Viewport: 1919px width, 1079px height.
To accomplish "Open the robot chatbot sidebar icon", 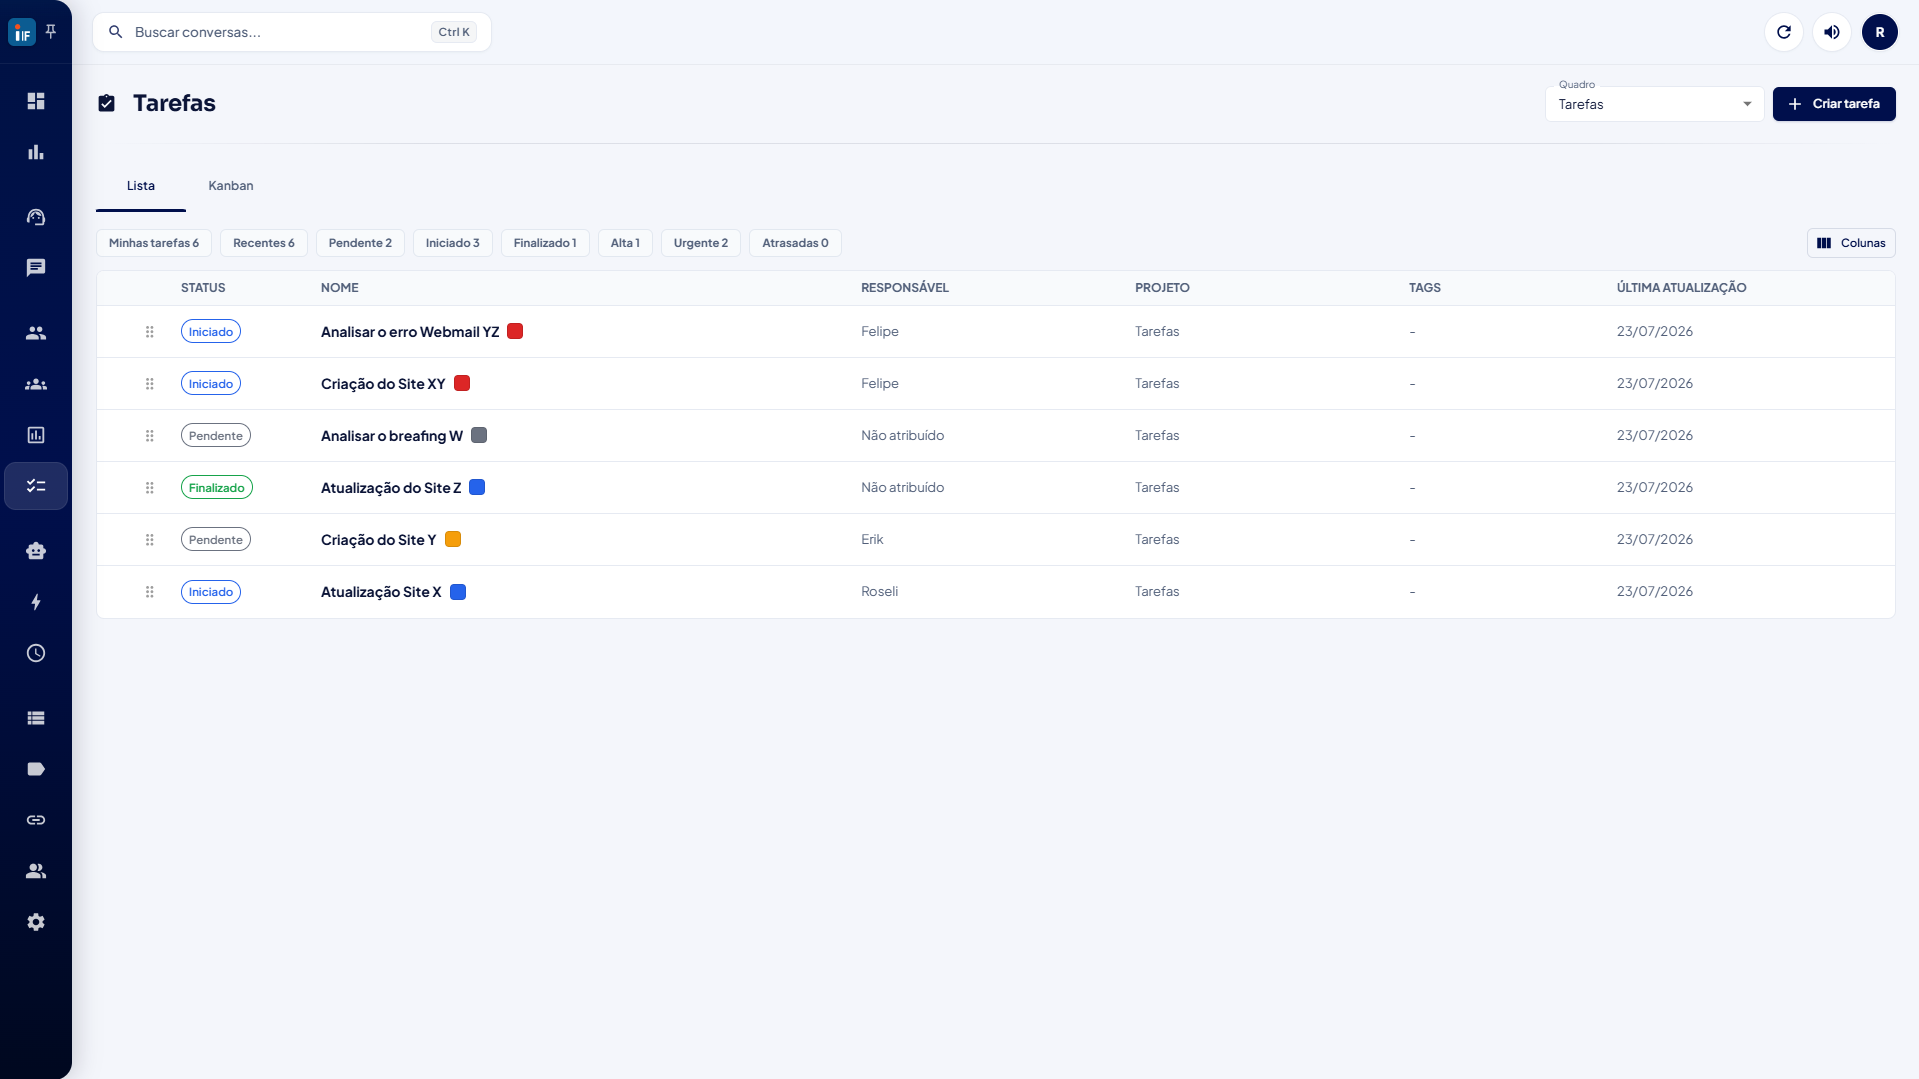I will tap(36, 551).
